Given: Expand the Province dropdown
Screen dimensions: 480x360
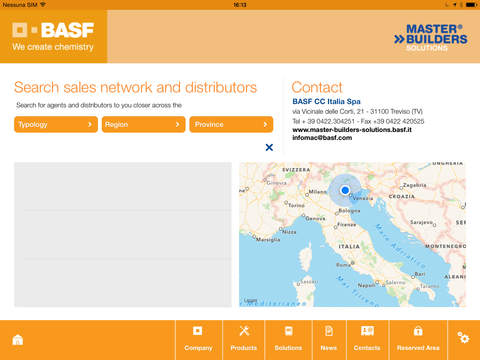Looking at the screenshot, I should 231,124.
